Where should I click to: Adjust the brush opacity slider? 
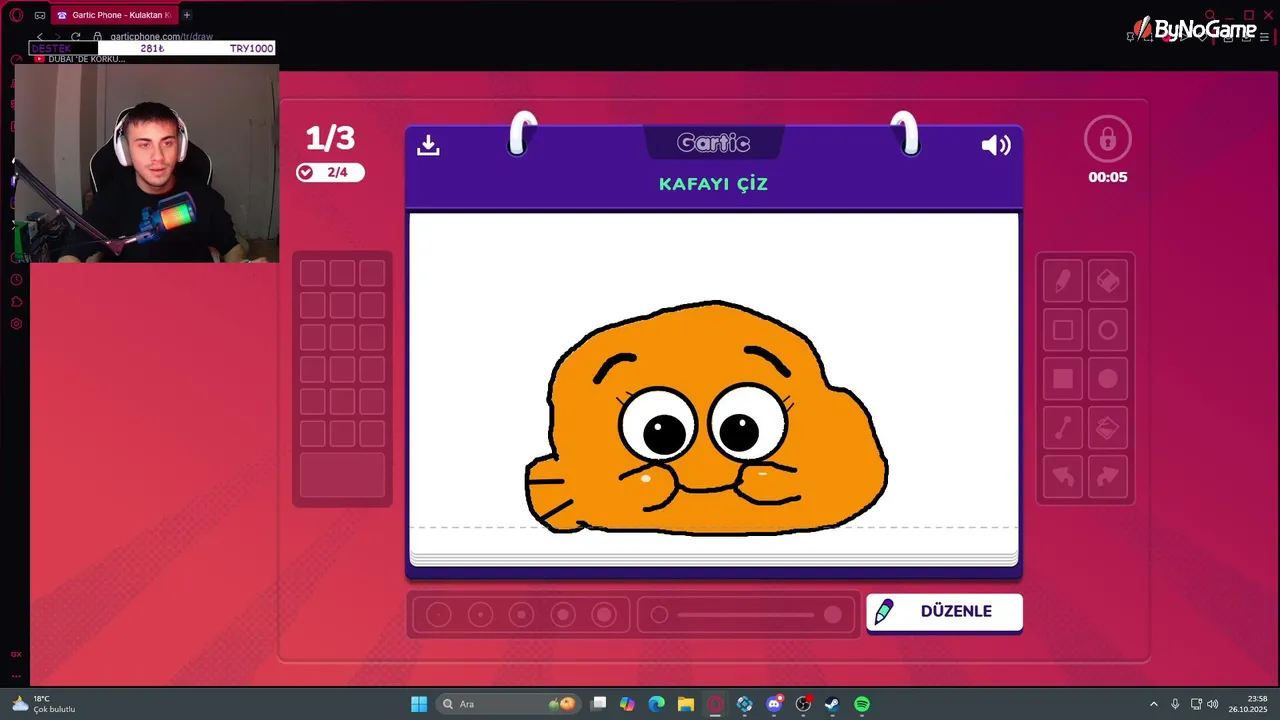pyautogui.click(x=747, y=615)
